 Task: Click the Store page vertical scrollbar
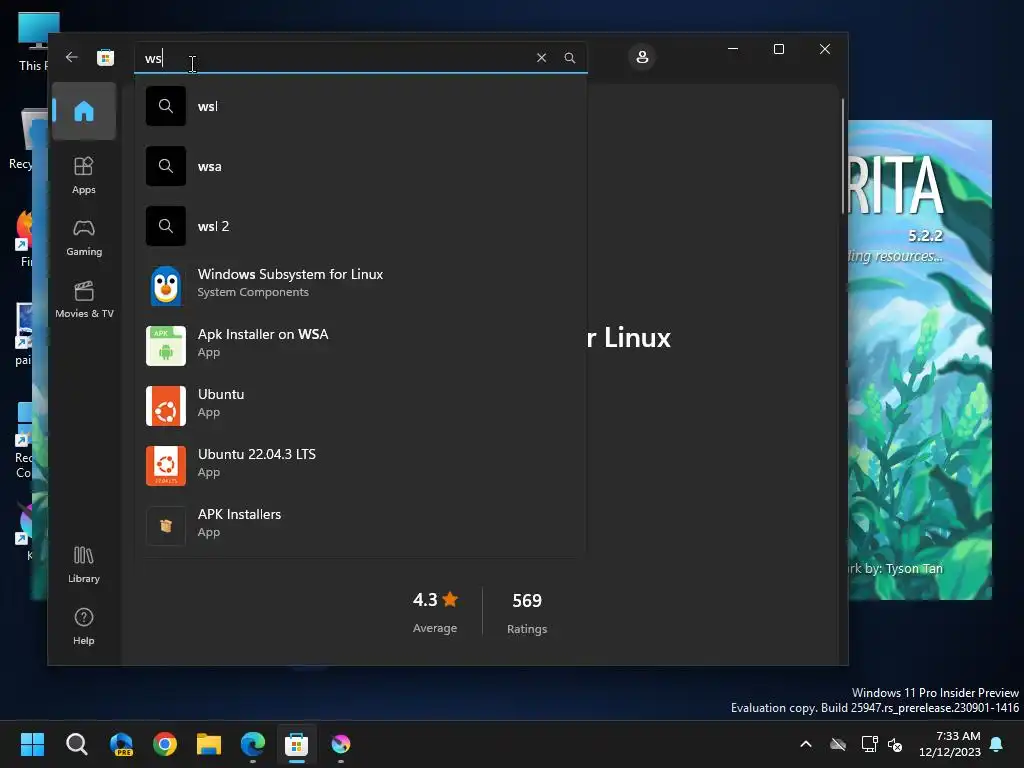[842, 157]
